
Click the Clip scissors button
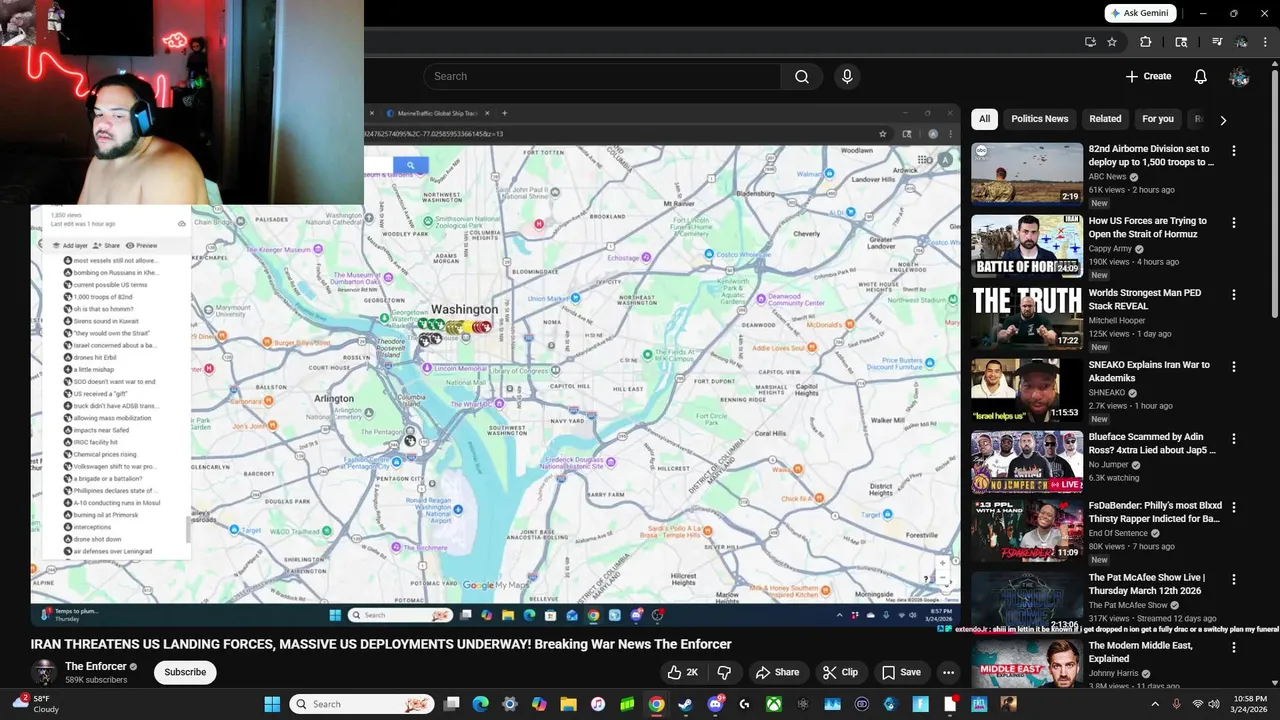[840, 672]
